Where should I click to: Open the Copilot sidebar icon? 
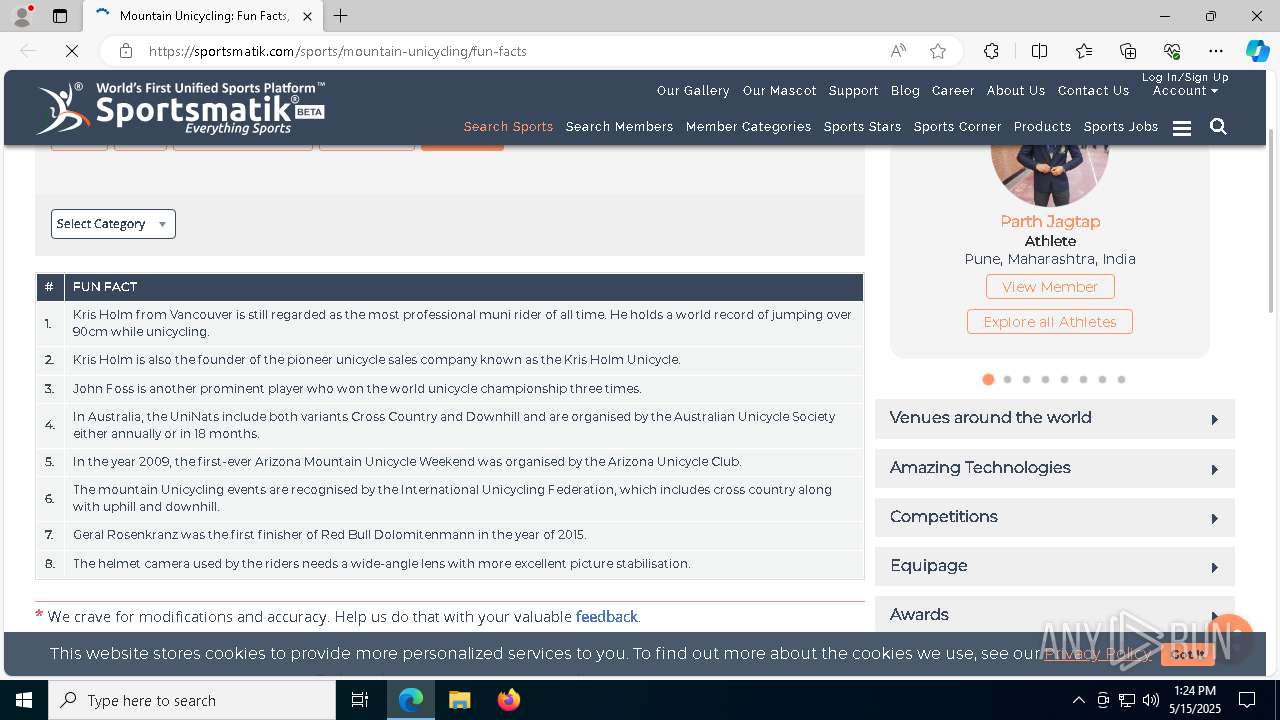pyautogui.click(x=1257, y=51)
